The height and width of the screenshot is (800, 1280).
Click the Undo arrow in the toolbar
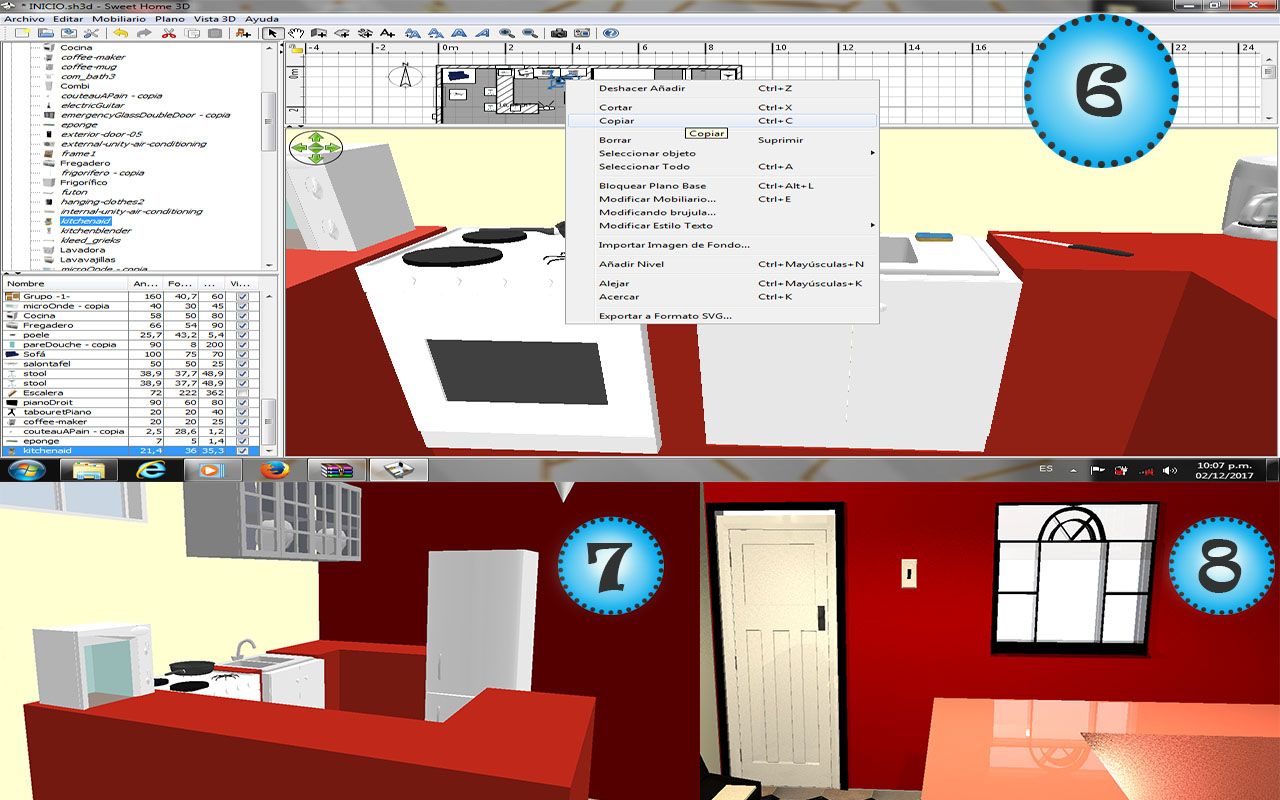(121, 33)
